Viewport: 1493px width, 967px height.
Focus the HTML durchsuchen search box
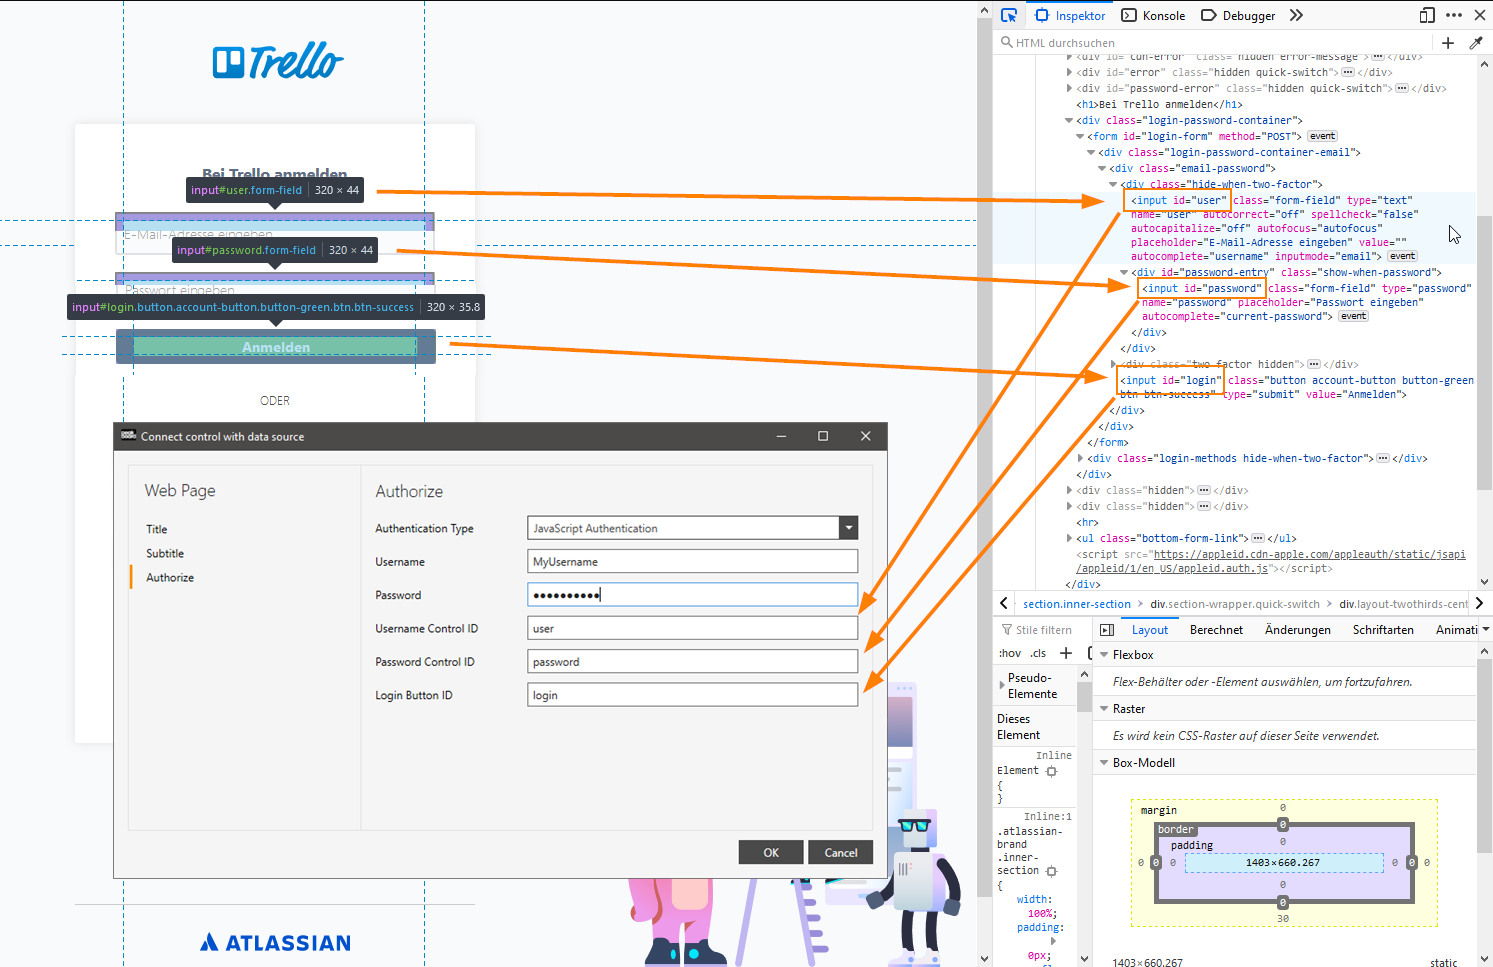coord(1215,42)
